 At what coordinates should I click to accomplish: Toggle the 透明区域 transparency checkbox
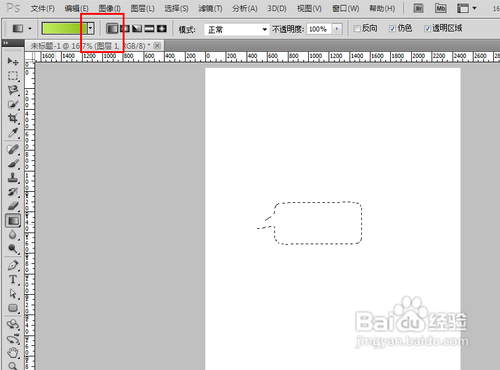coord(427,29)
